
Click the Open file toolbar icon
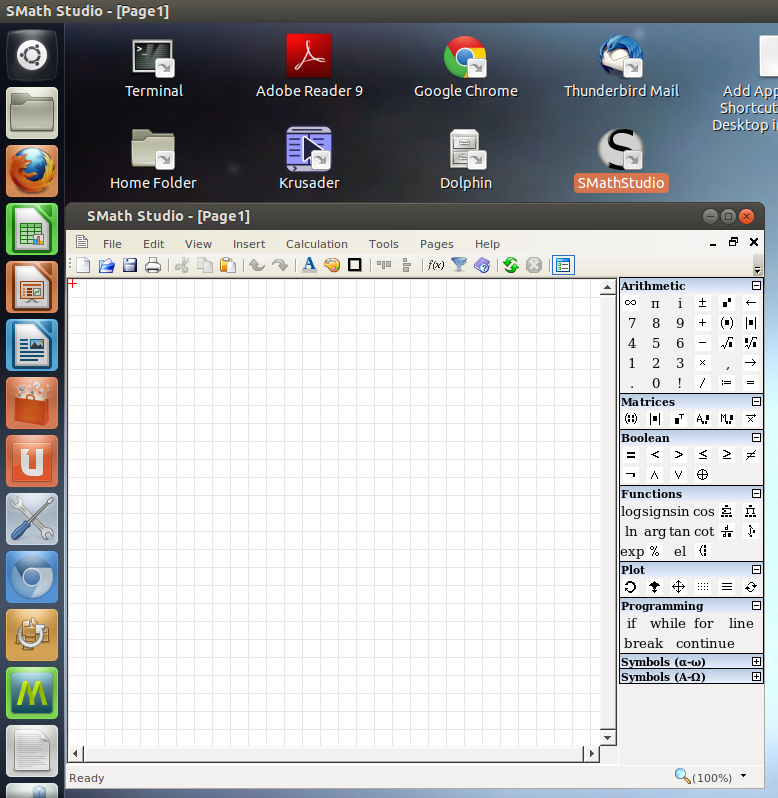click(x=106, y=265)
